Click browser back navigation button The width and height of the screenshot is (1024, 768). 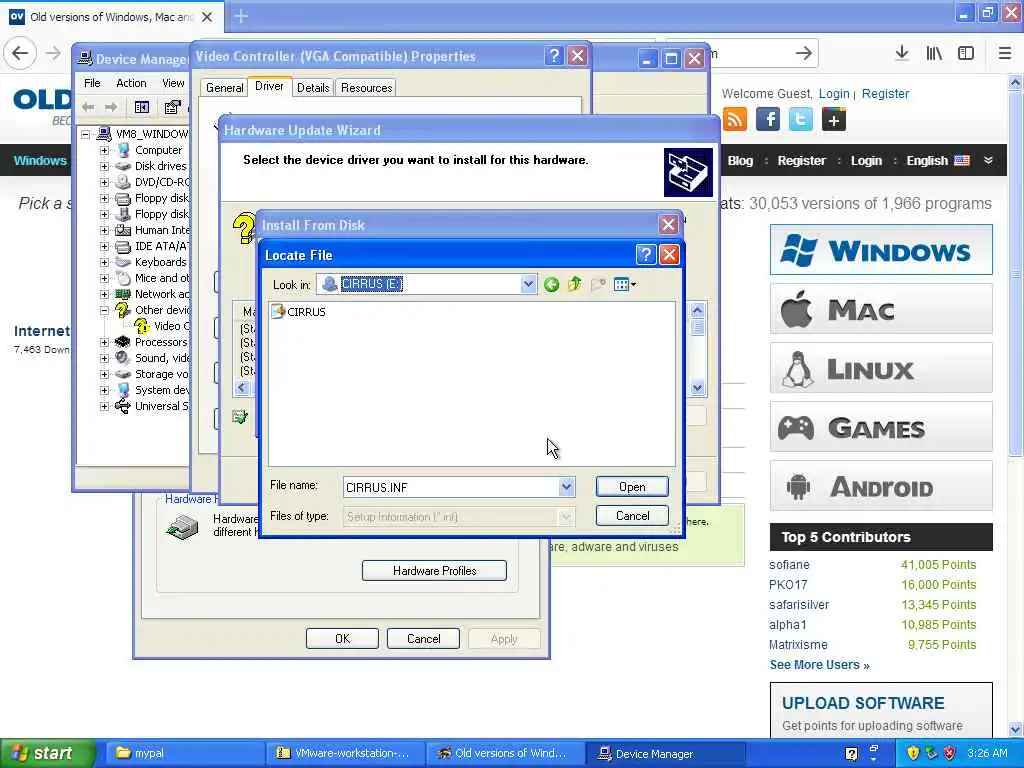20,53
